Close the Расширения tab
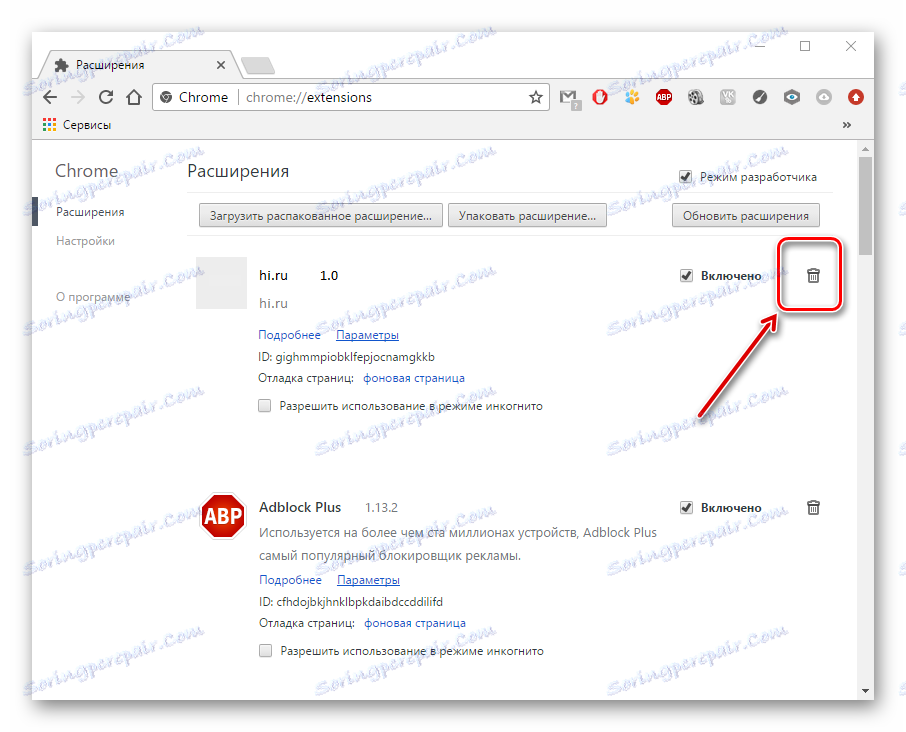 221,65
